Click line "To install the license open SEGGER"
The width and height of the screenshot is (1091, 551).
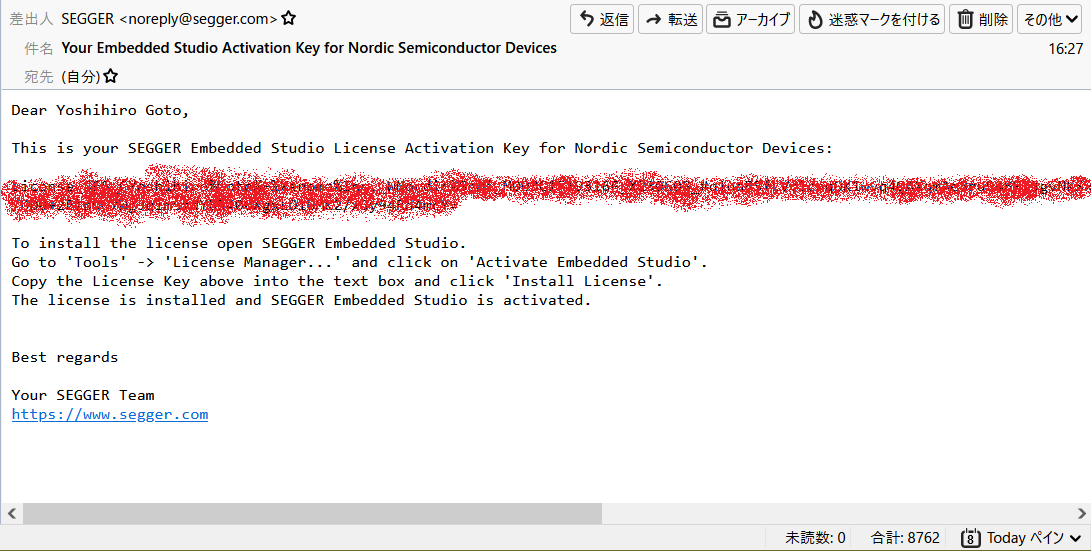point(239,243)
